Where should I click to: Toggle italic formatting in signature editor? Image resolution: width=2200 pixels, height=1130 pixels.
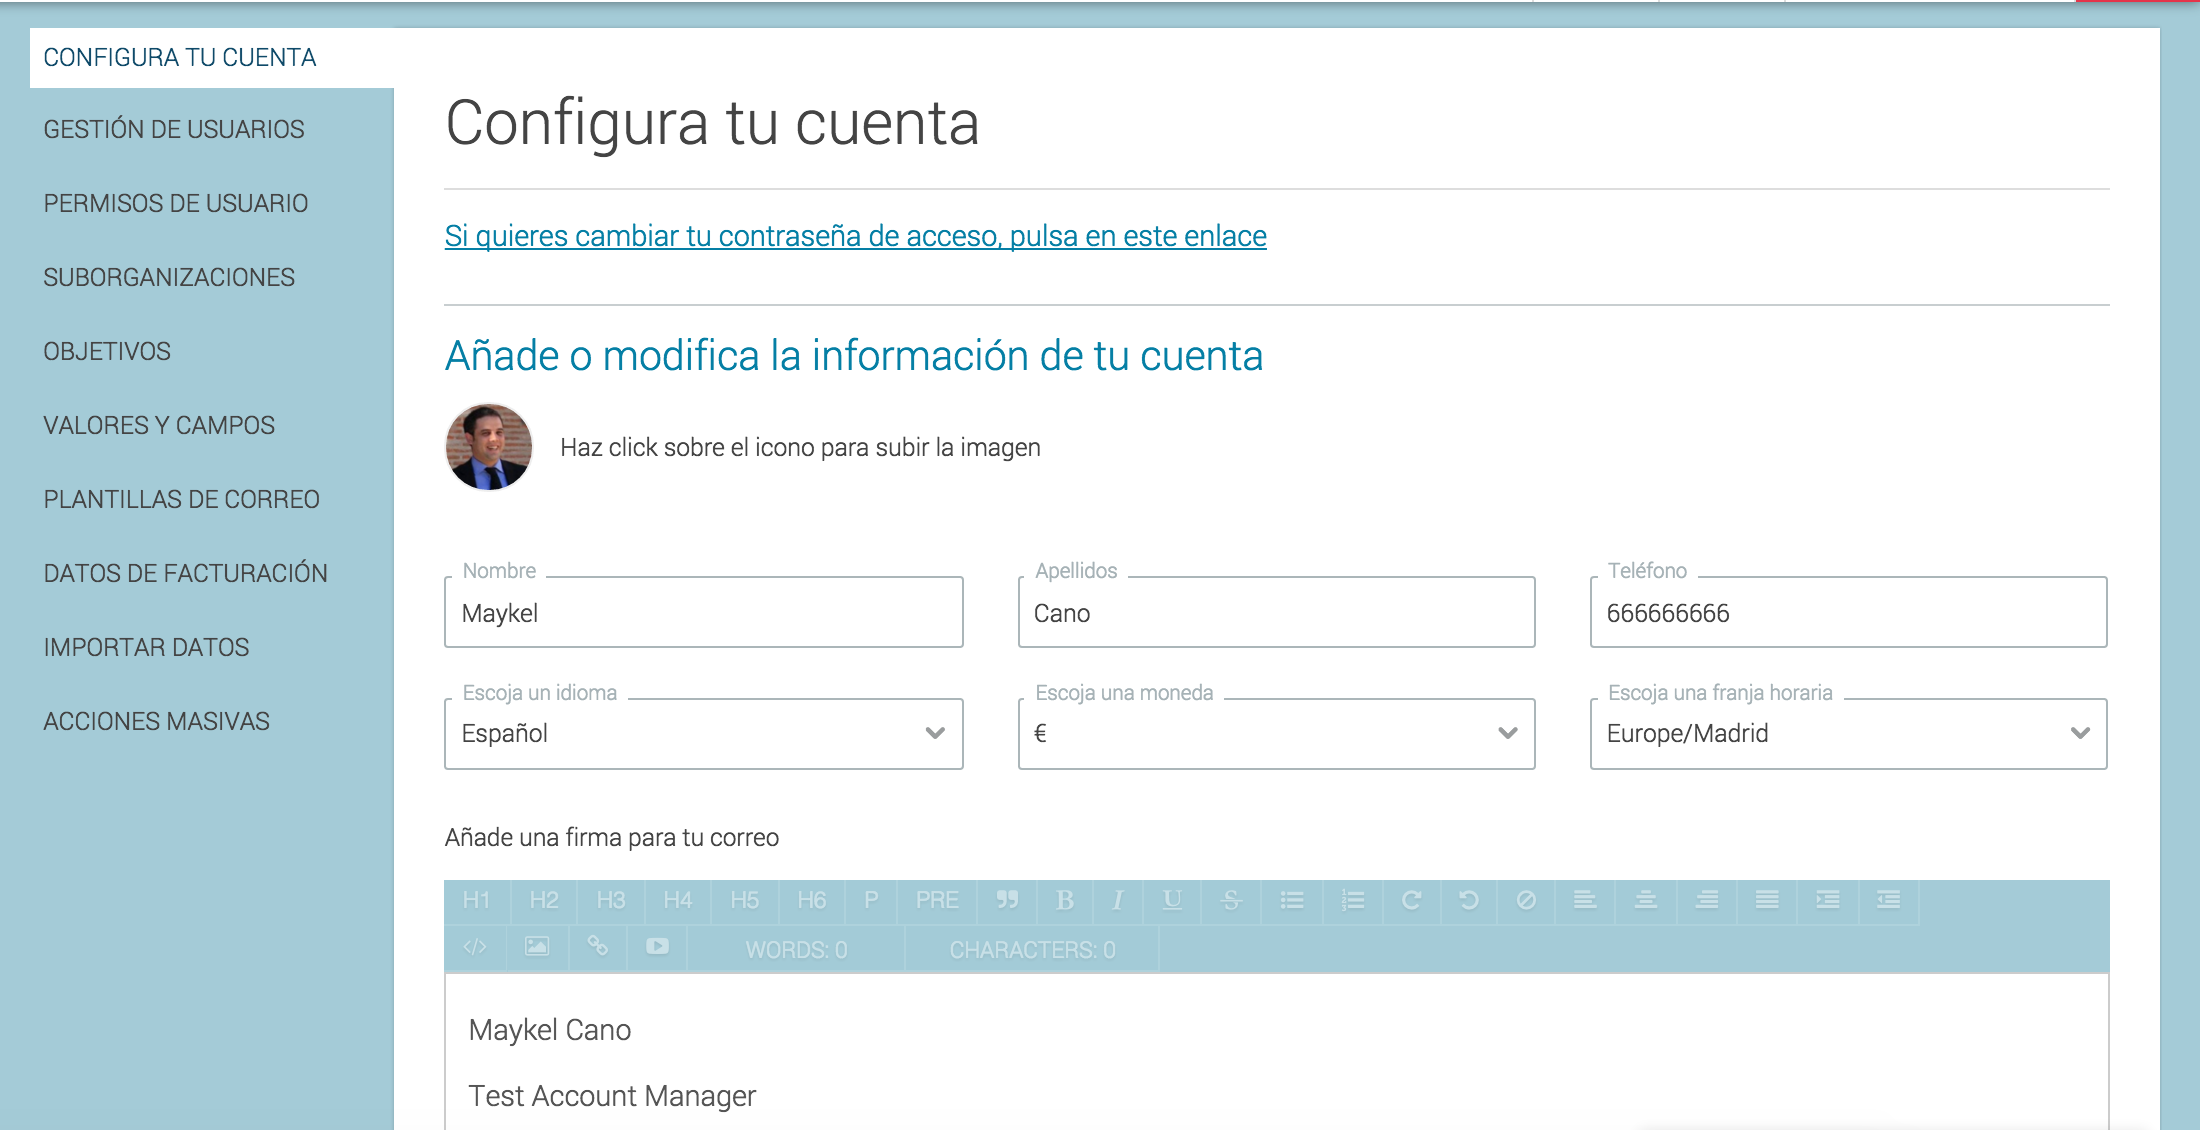[1118, 901]
